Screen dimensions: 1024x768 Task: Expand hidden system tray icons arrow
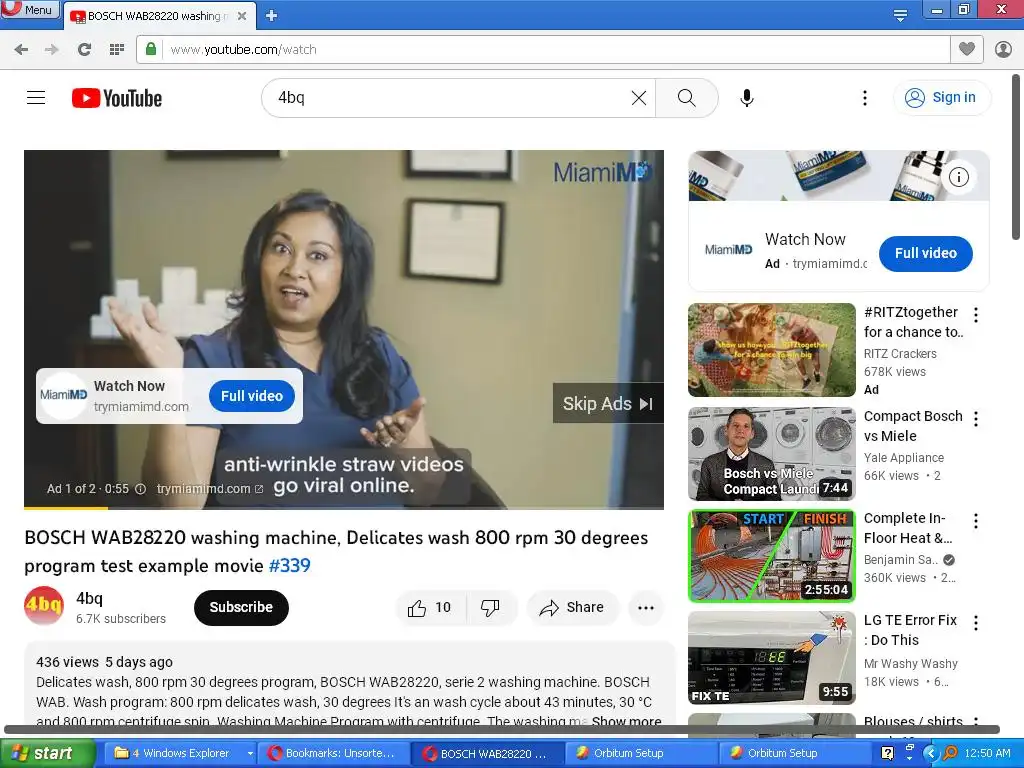[930, 753]
